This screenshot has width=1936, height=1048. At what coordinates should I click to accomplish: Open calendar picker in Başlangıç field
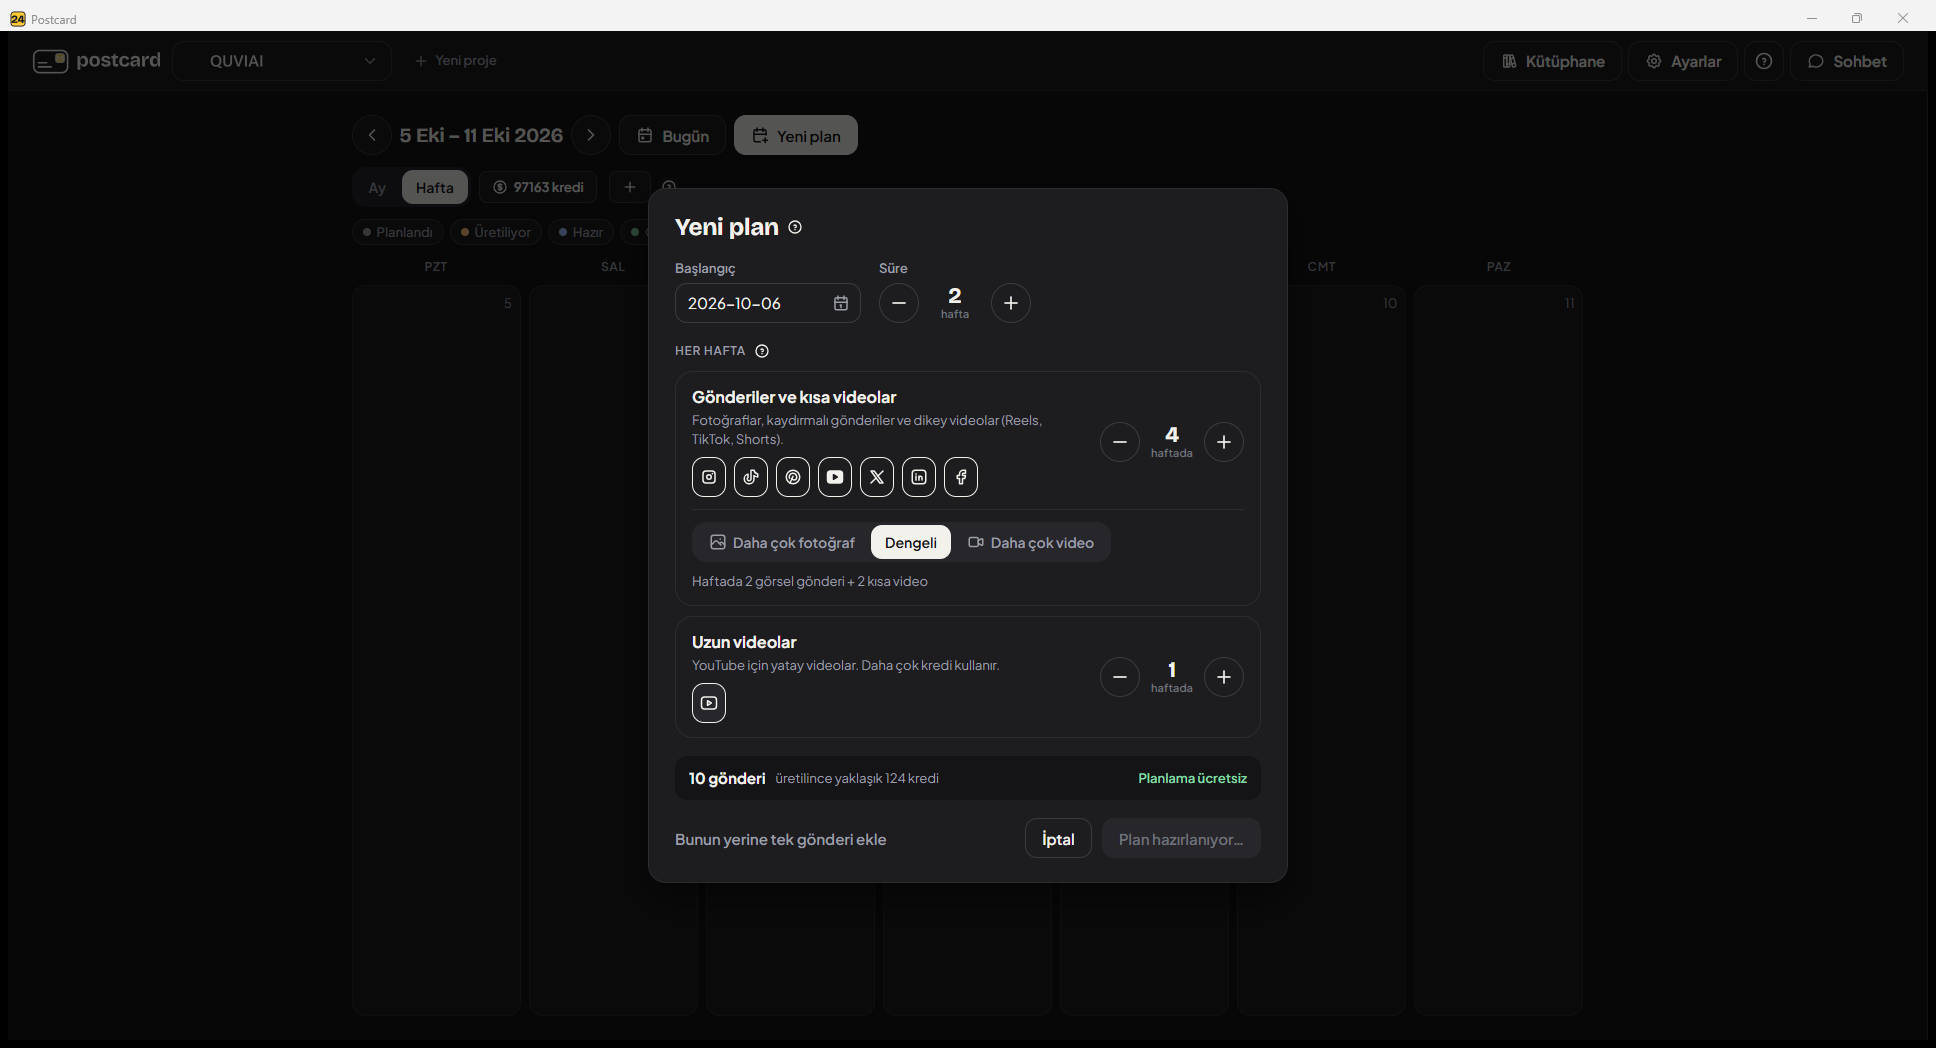841,303
